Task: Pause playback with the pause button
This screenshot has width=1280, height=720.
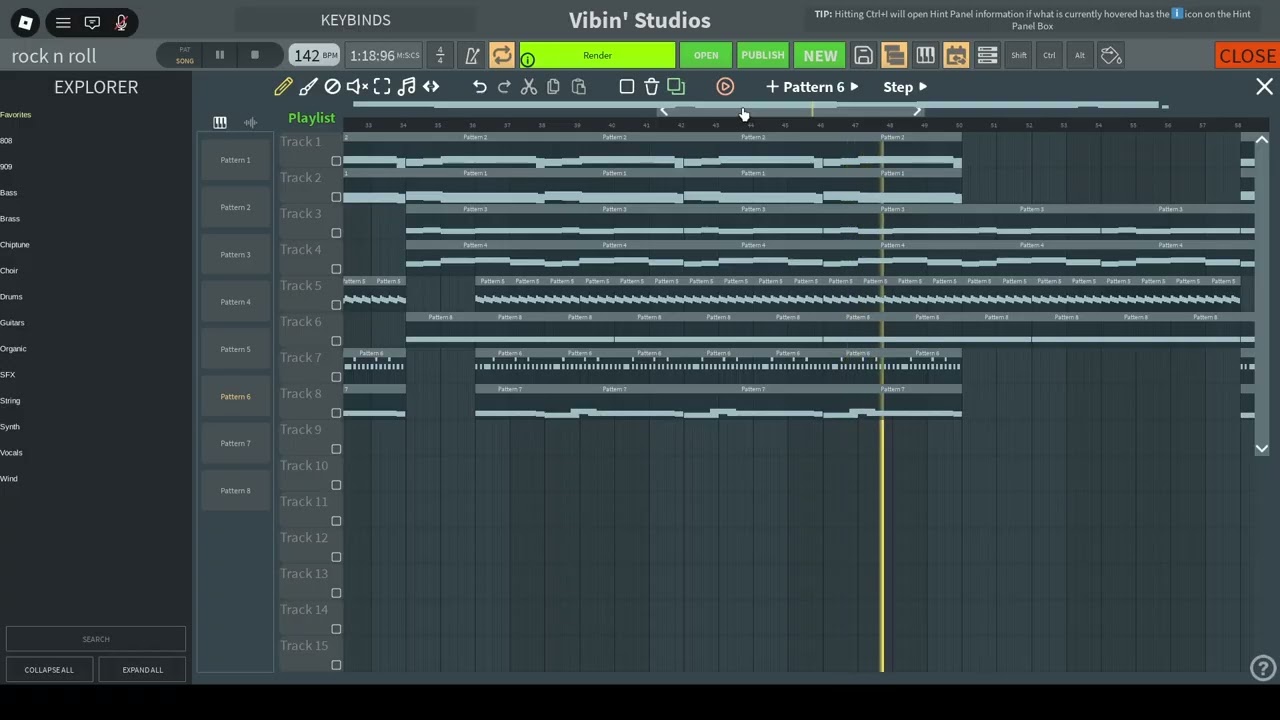Action: (x=220, y=55)
